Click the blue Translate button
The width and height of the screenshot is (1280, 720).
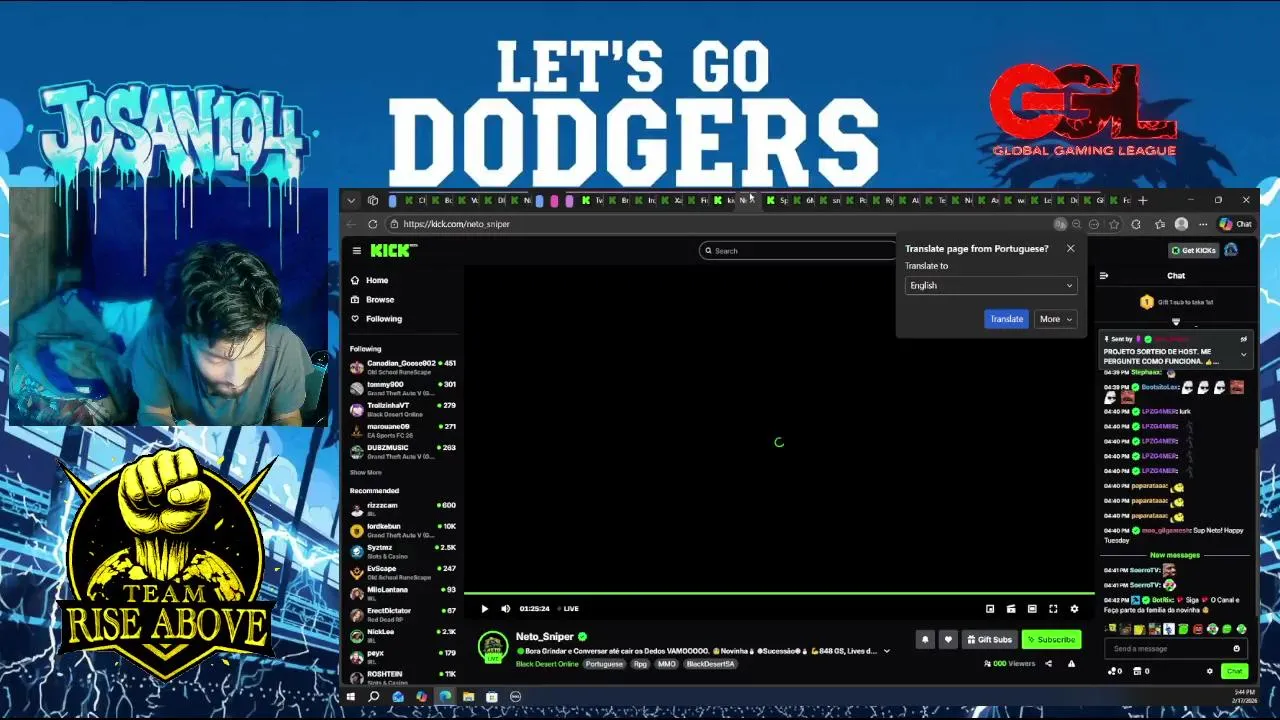tap(1006, 319)
